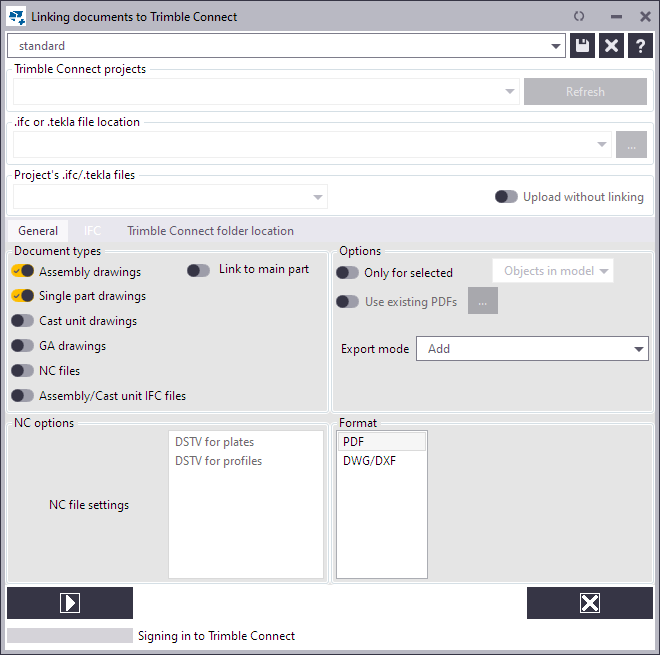This screenshot has height=655, width=660.
Task: Click the refresh arrows icon in title bar
Action: pos(579,16)
